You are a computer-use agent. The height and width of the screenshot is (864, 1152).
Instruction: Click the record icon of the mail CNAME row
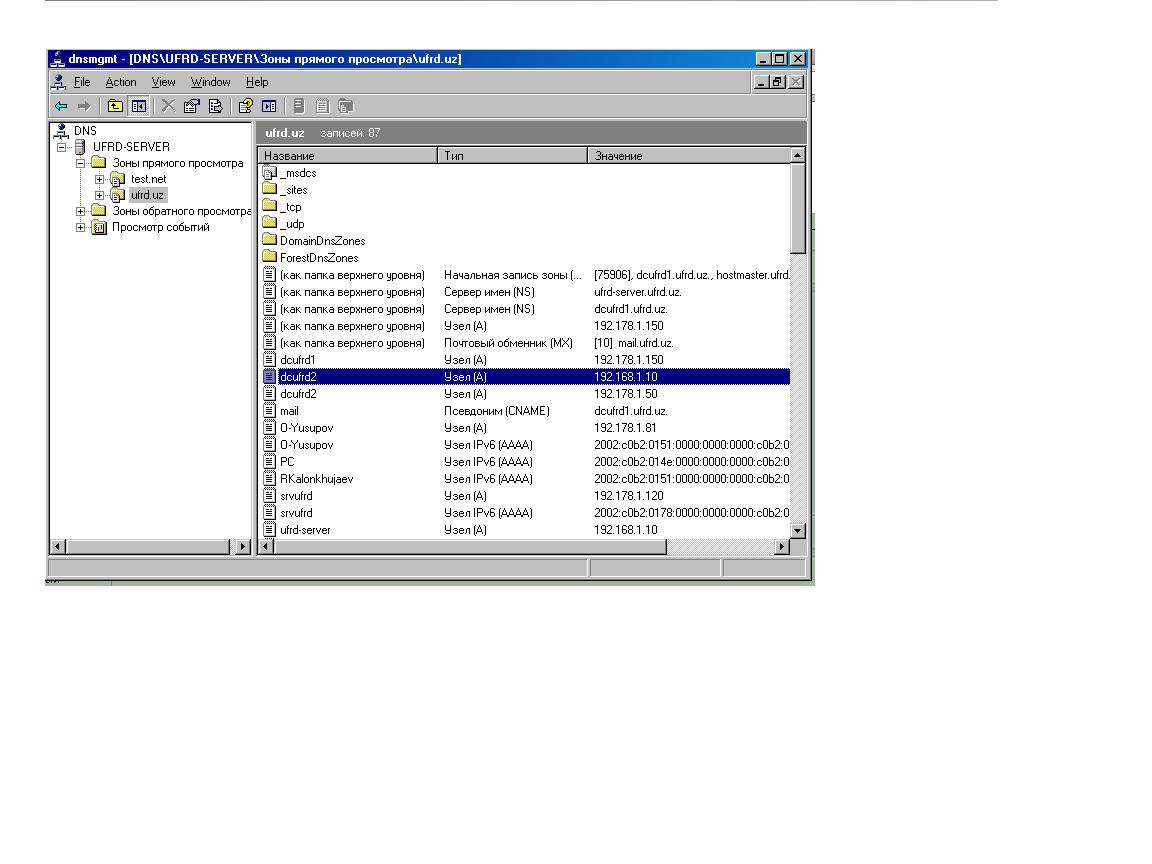(270, 411)
